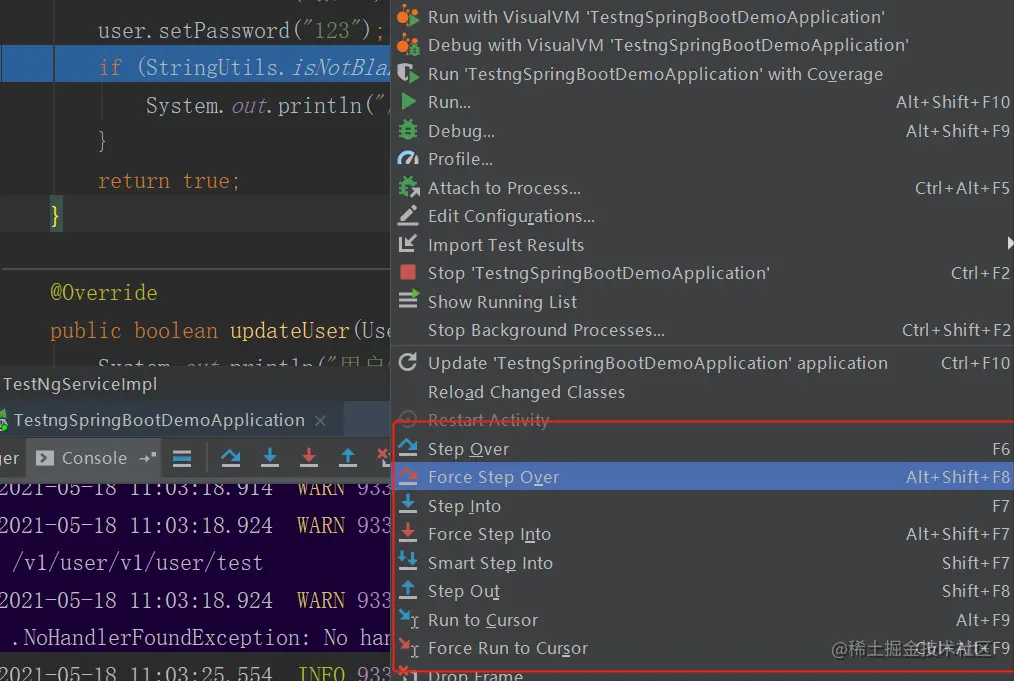
Task: Click the red Stop square icon
Action: pos(408,272)
